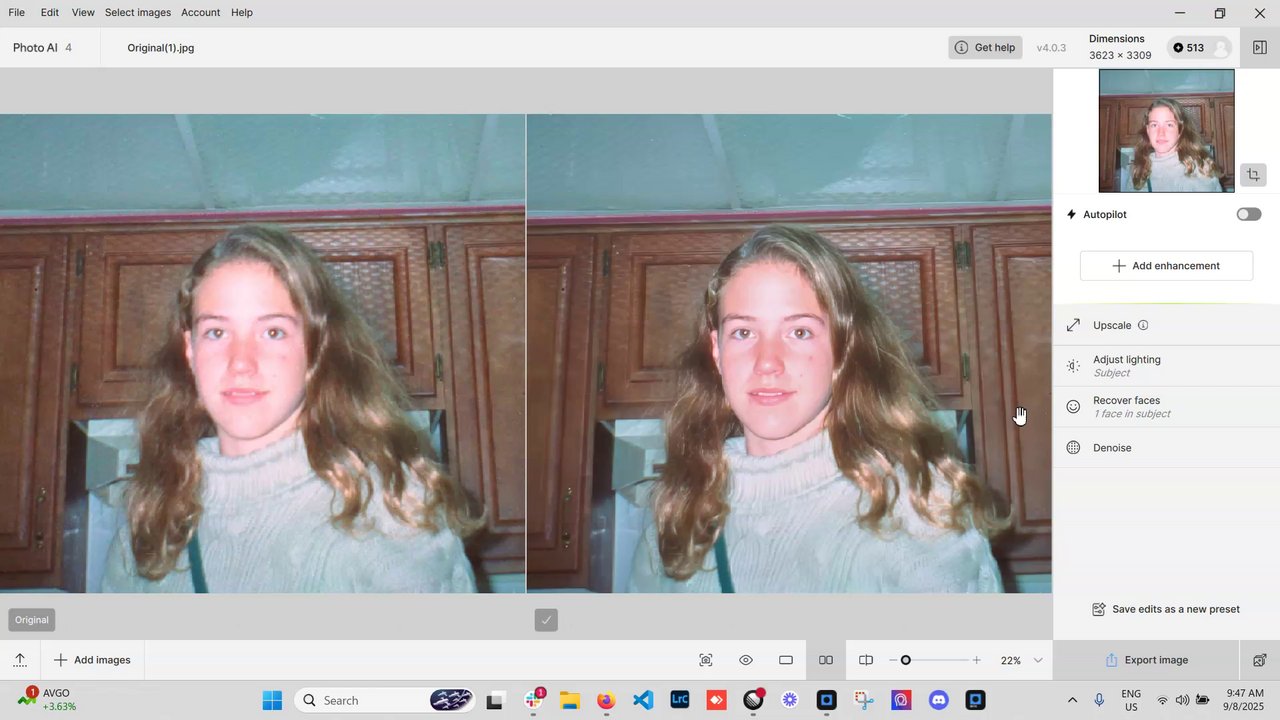
Task: Toggle the right sidebar panel icon
Action: coord(1260,47)
